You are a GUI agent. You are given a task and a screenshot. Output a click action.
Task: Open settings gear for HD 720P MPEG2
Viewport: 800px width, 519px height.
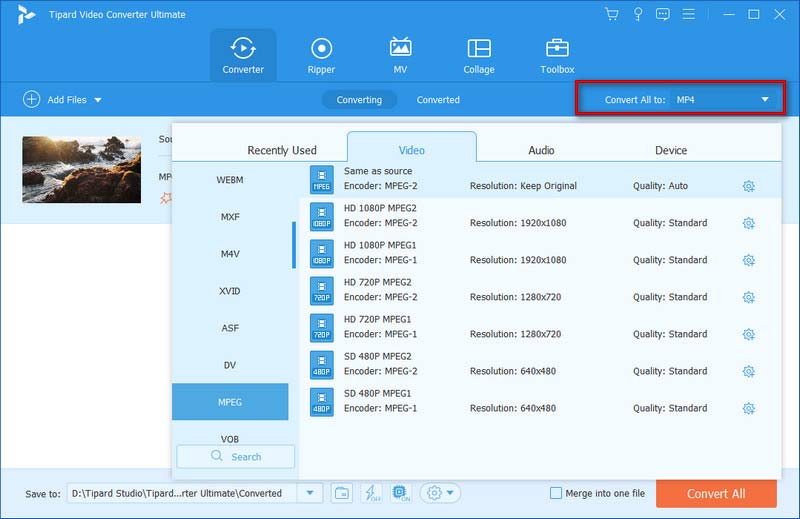pyautogui.click(x=748, y=297)
